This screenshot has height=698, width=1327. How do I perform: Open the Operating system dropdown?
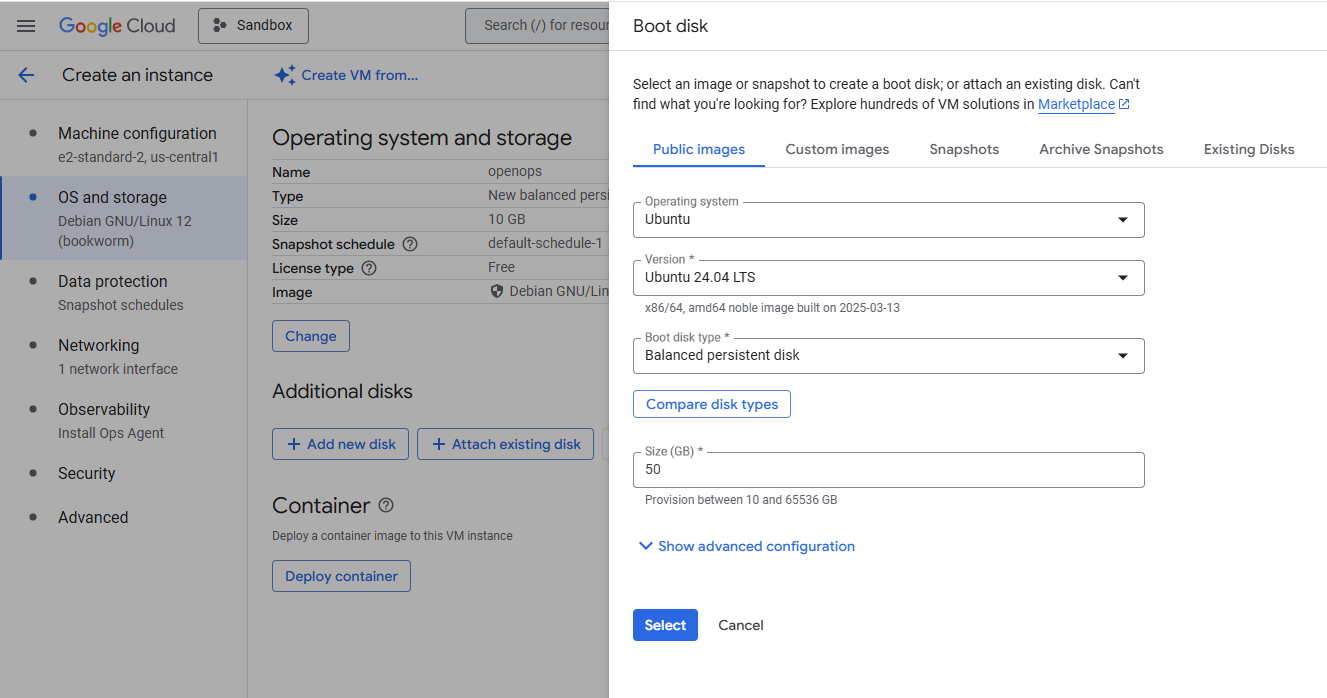point(888,219)
